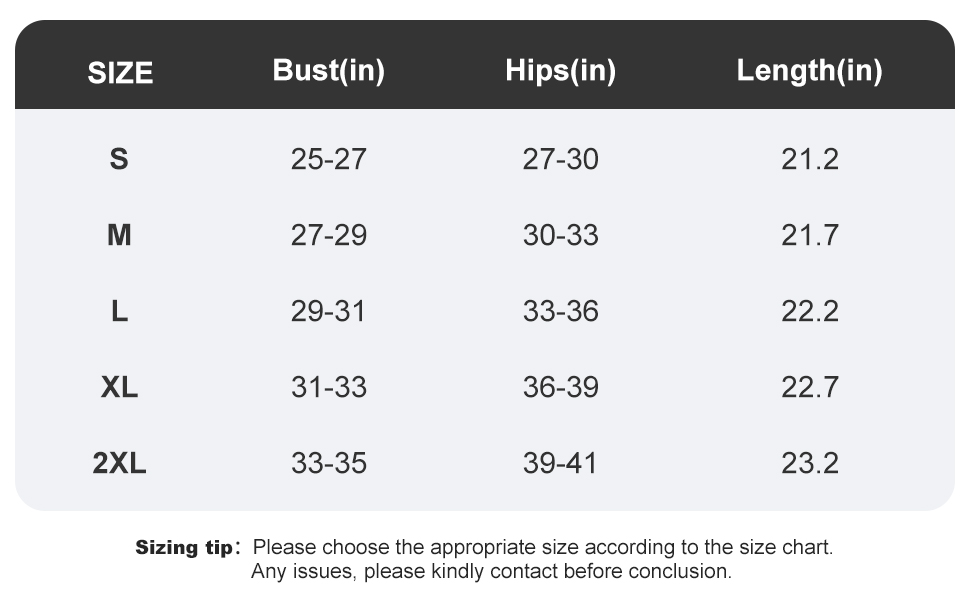Click the SIZE column header
Viewport: 970px width, 600px height.
[x=120, y=73]
